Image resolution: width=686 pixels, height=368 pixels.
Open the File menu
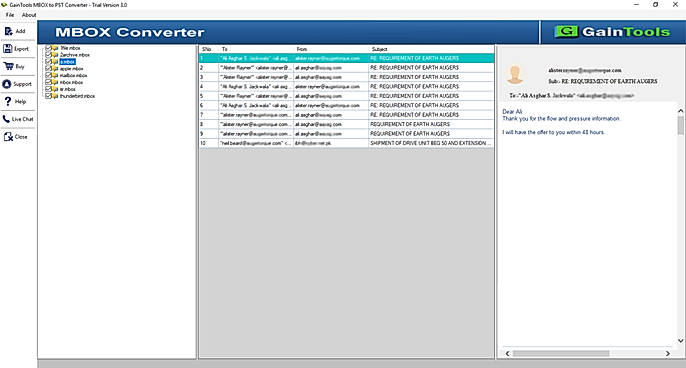(10, 15)
